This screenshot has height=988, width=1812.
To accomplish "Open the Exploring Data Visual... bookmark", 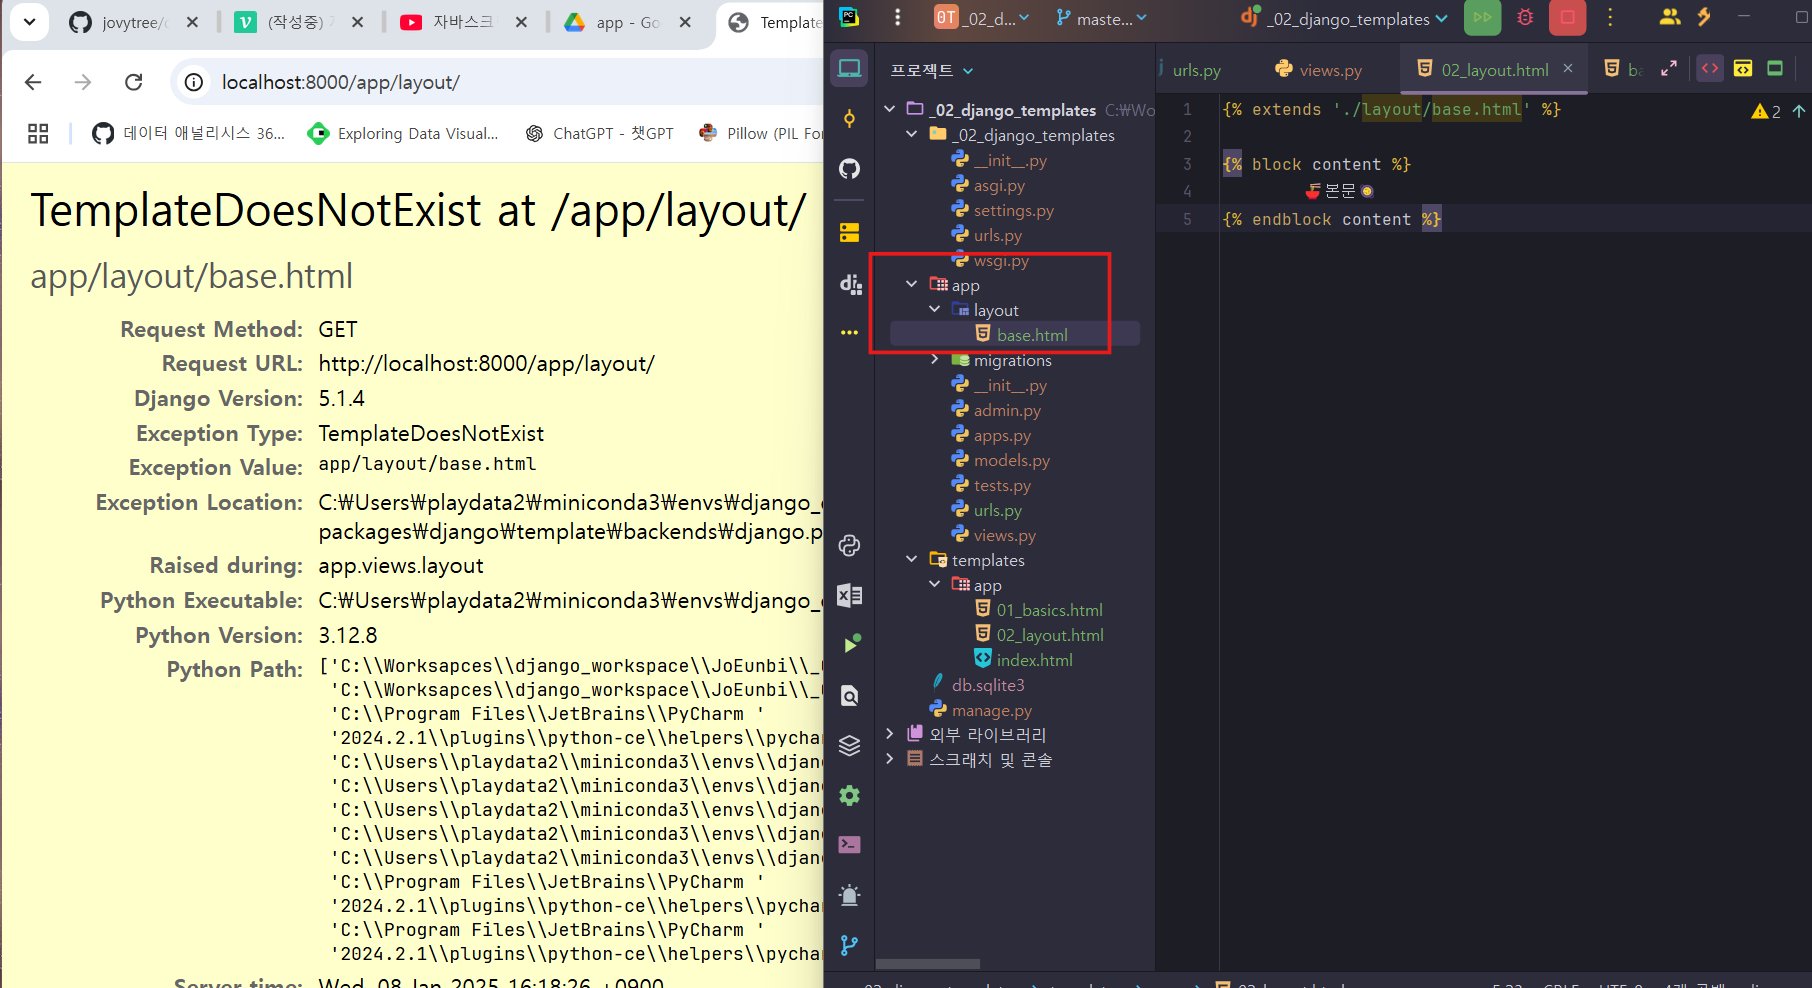I will [x=404, y=134].
